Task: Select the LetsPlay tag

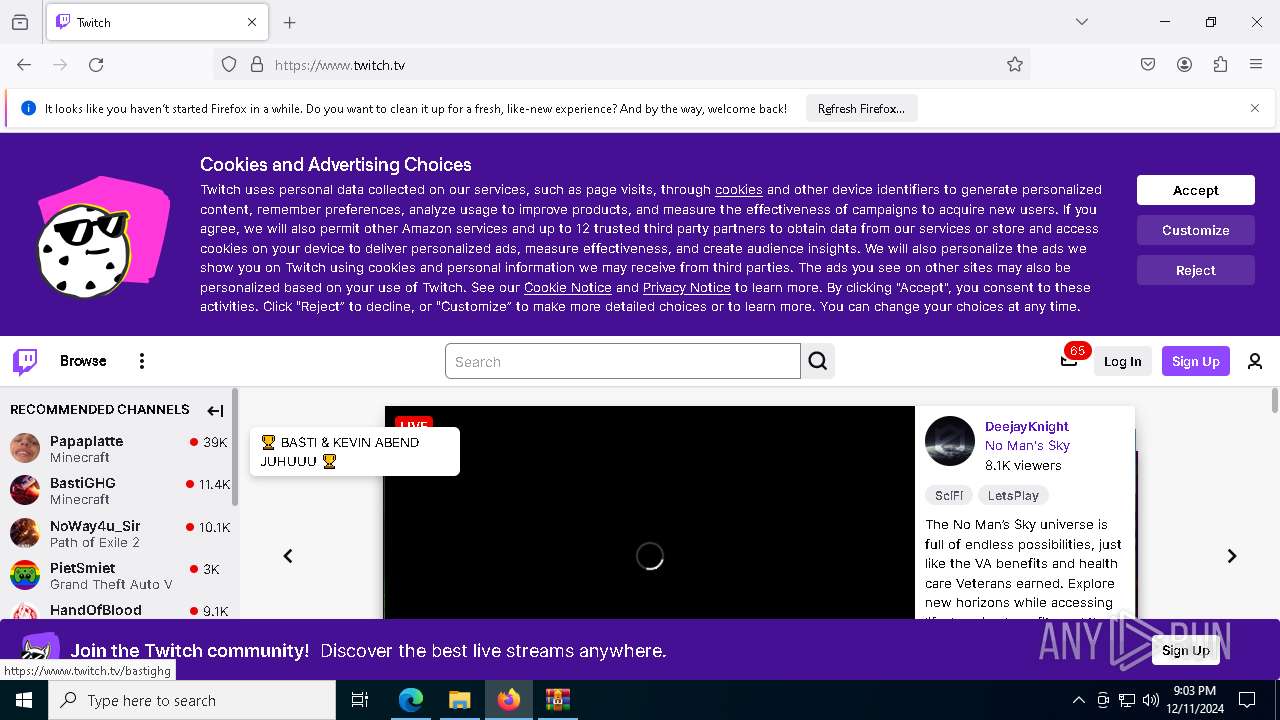Action: pos(1013,495)
